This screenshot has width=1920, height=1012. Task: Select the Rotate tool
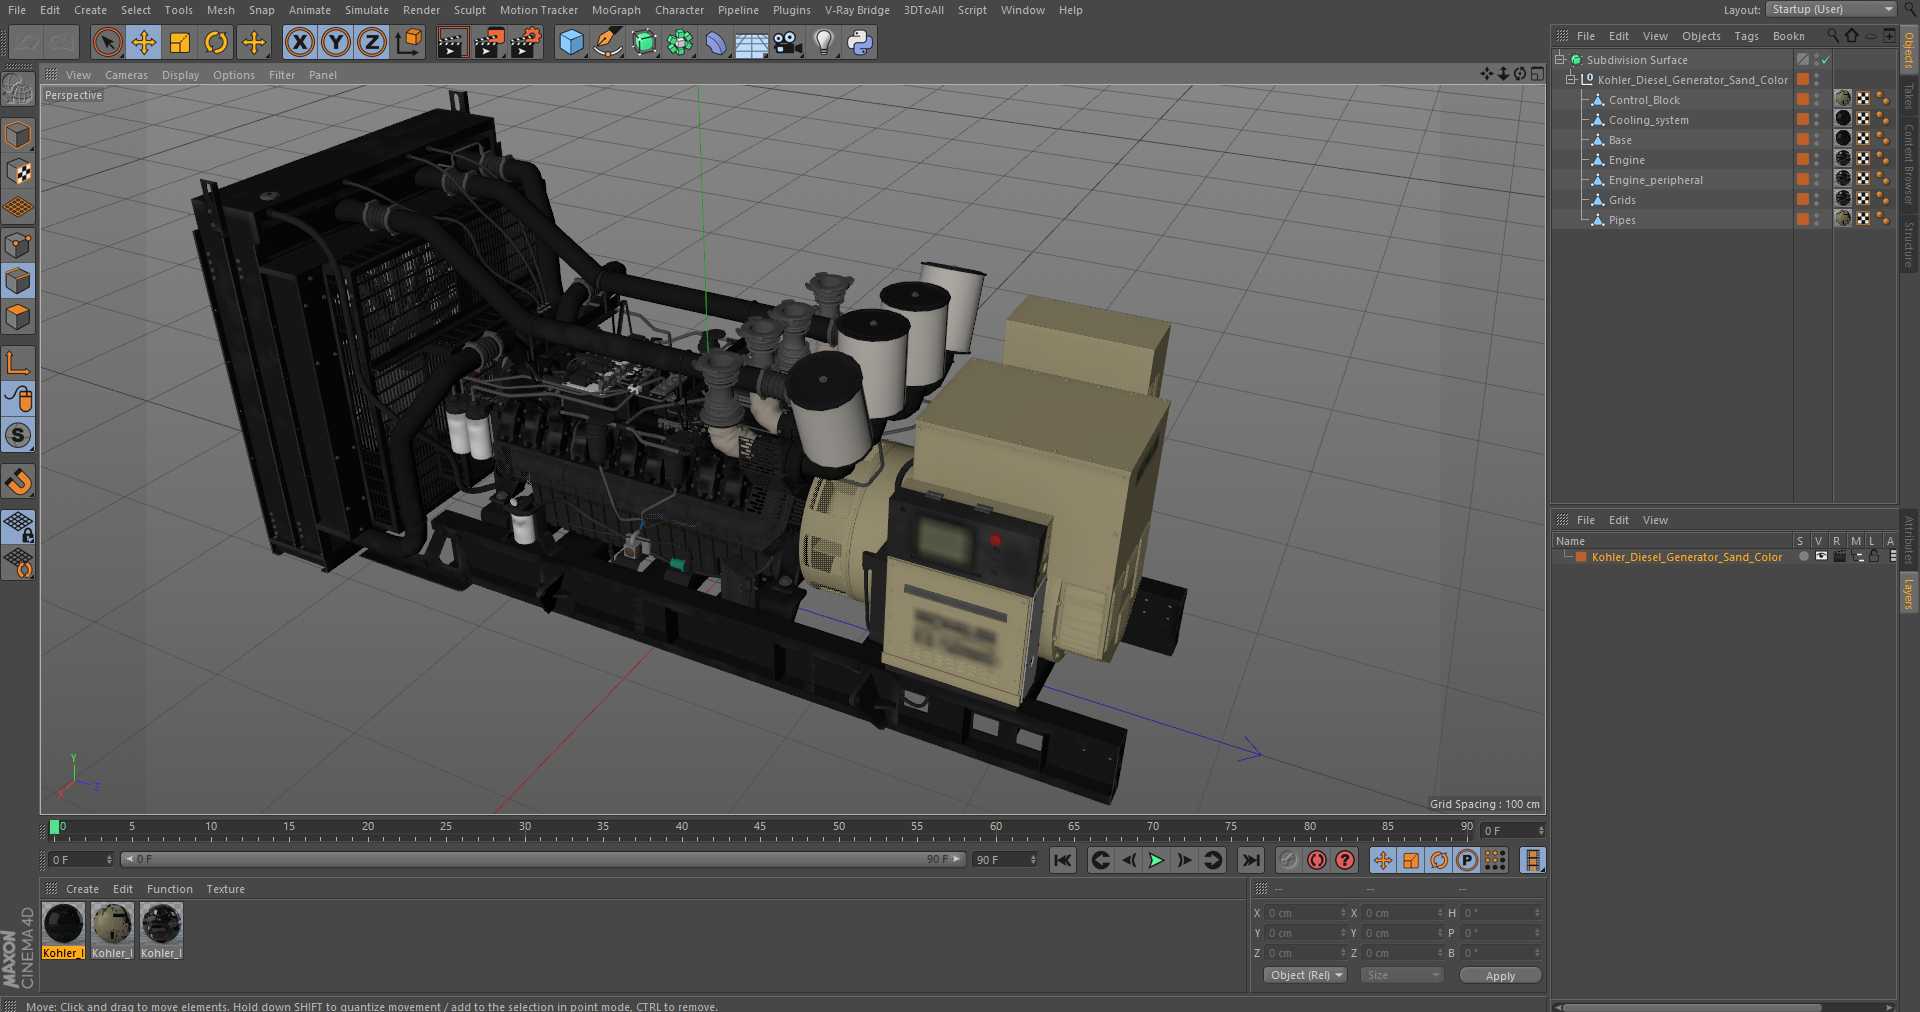(x=216, y=42)
